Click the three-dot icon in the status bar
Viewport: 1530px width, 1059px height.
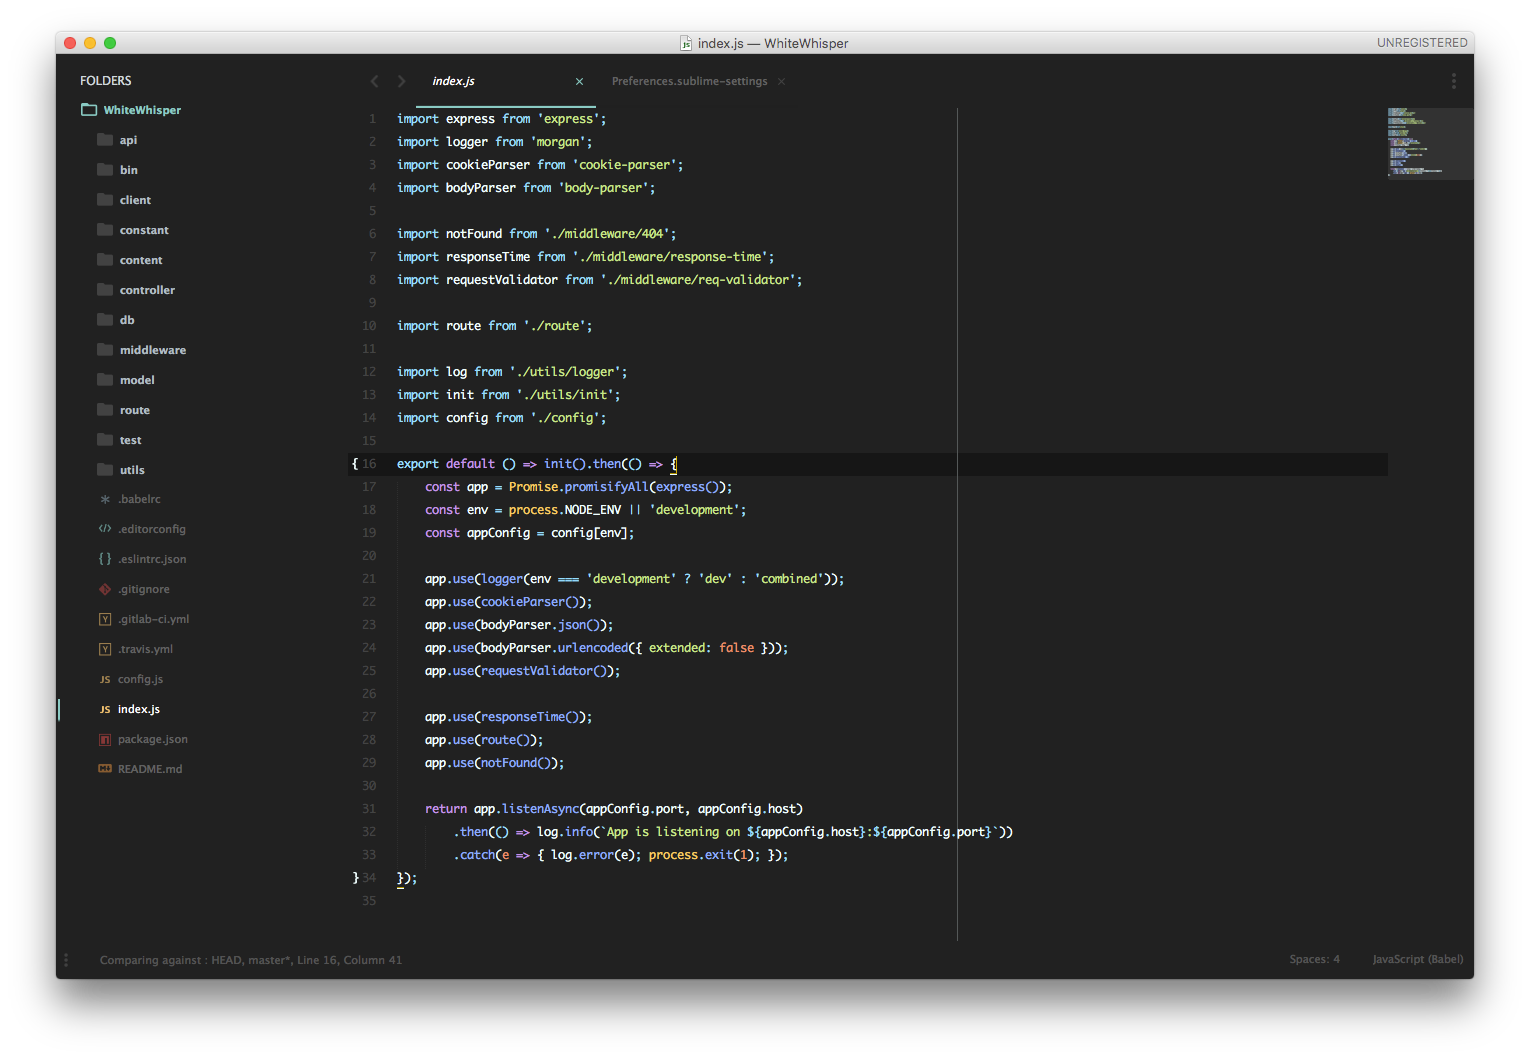coord(66,959)
